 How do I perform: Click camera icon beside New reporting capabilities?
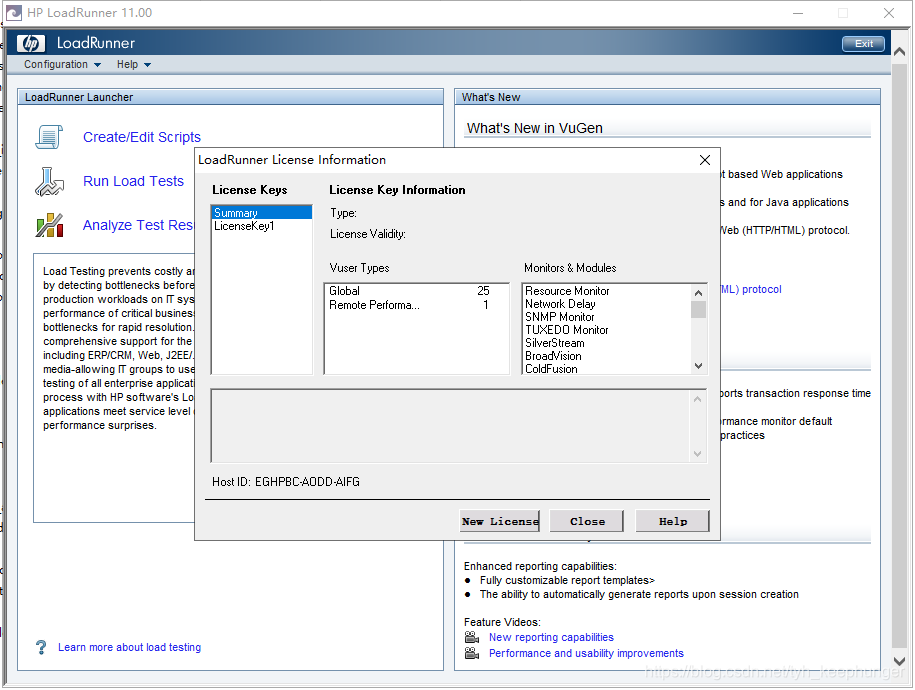(472, 637)
